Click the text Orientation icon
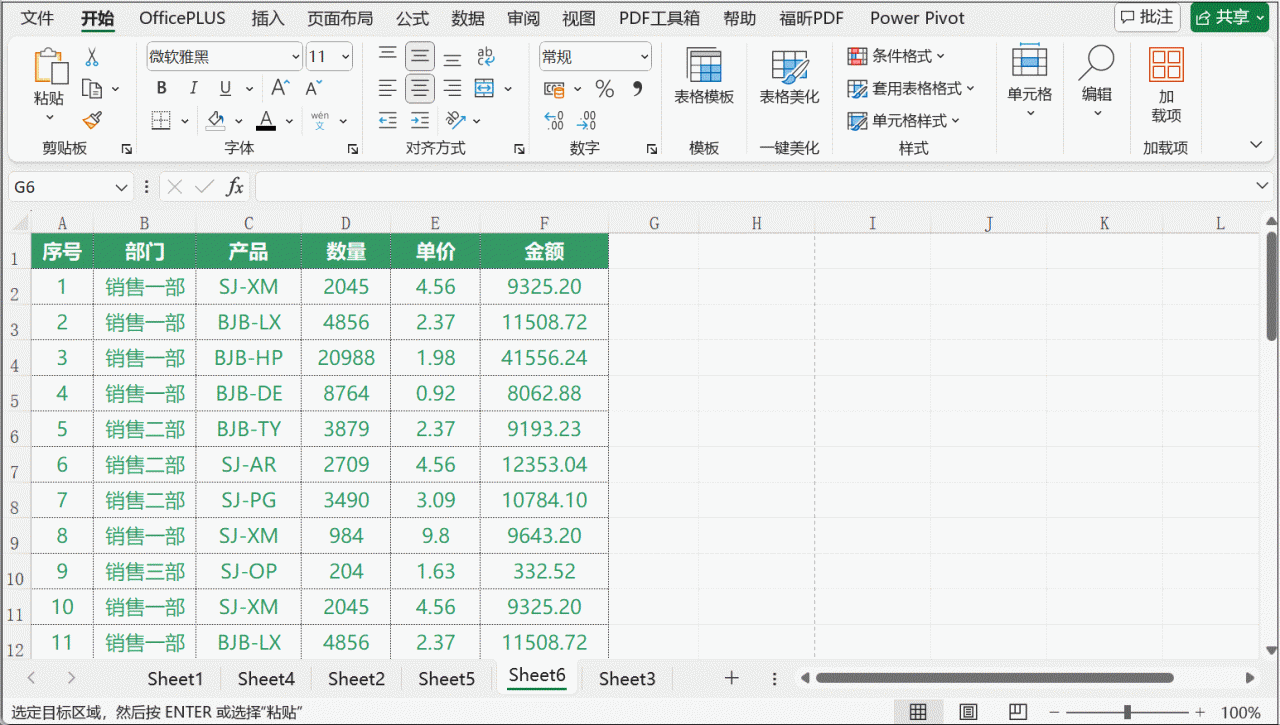Screen dimensions: 1280x725 456,121
